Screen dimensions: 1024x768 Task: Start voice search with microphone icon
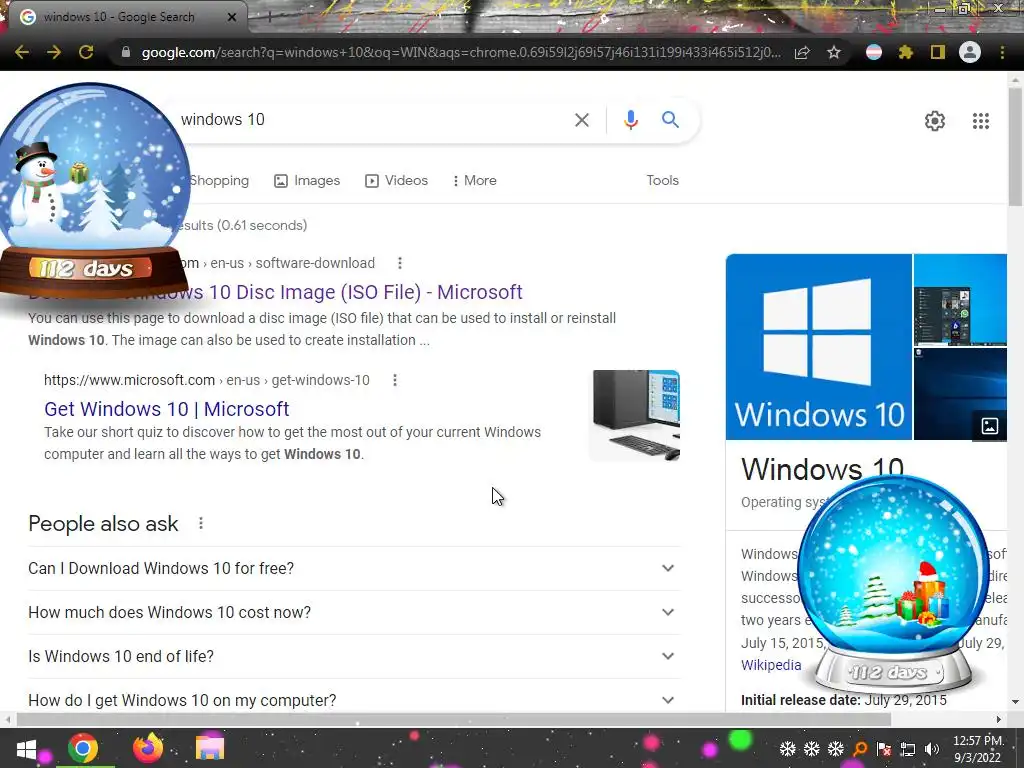tap(630, 120)
